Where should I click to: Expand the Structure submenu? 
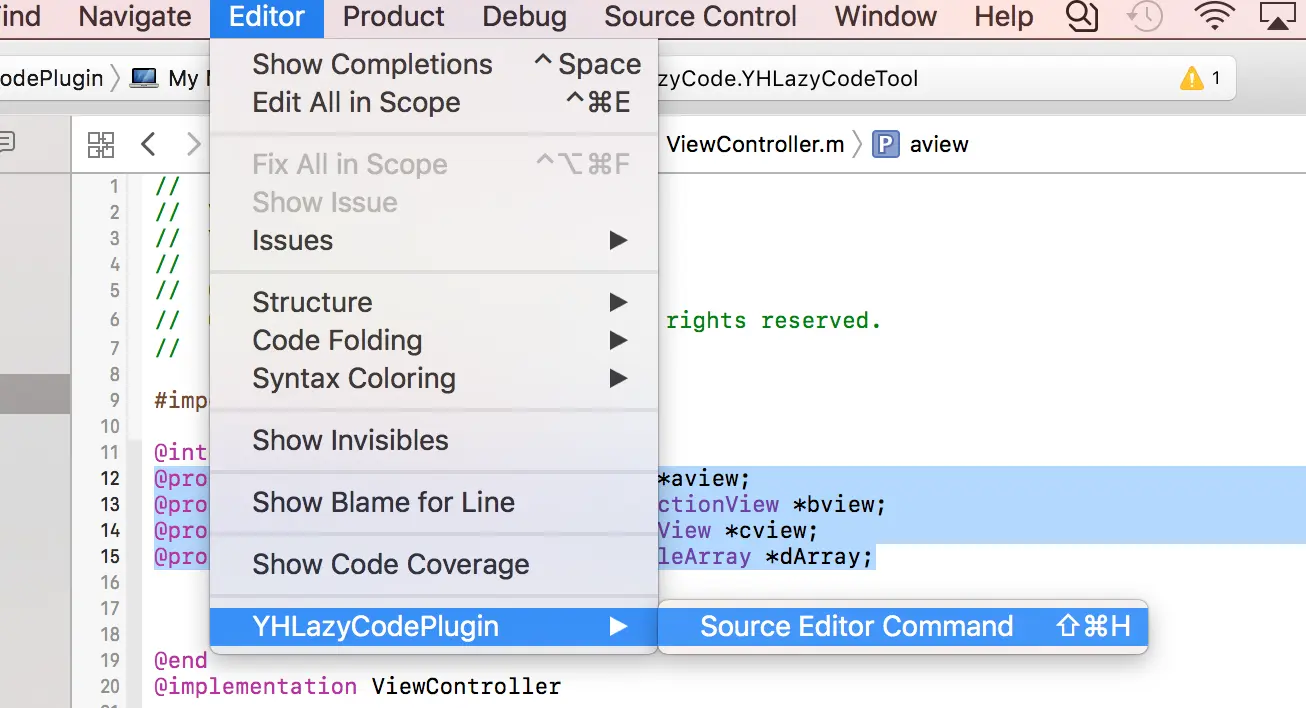click(434, 302)
